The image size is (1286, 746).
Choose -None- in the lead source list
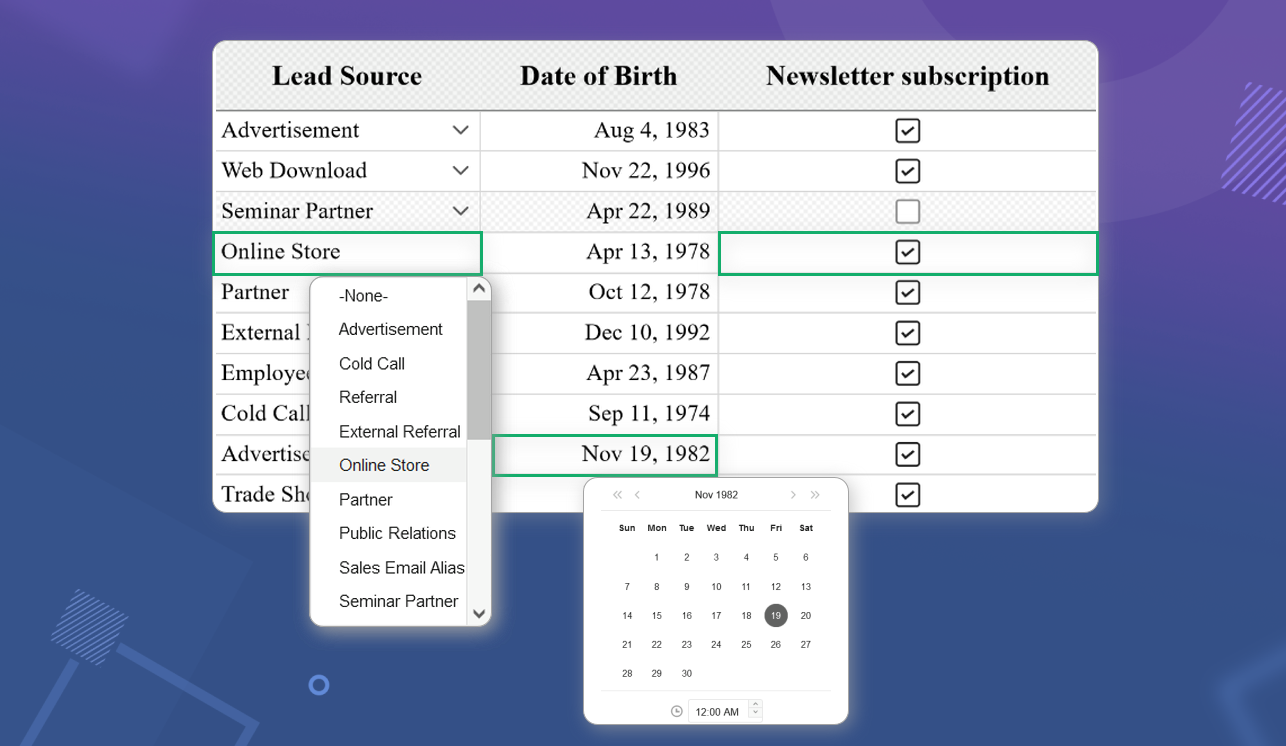click(388, 296)
